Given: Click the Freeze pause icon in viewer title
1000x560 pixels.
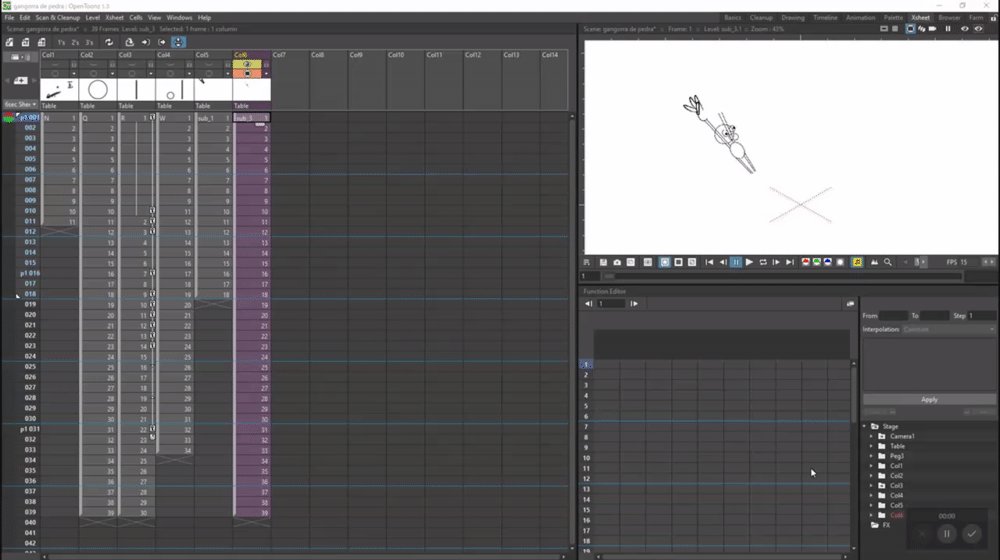Looking at the screenshot, I should [x=948, y=29].
